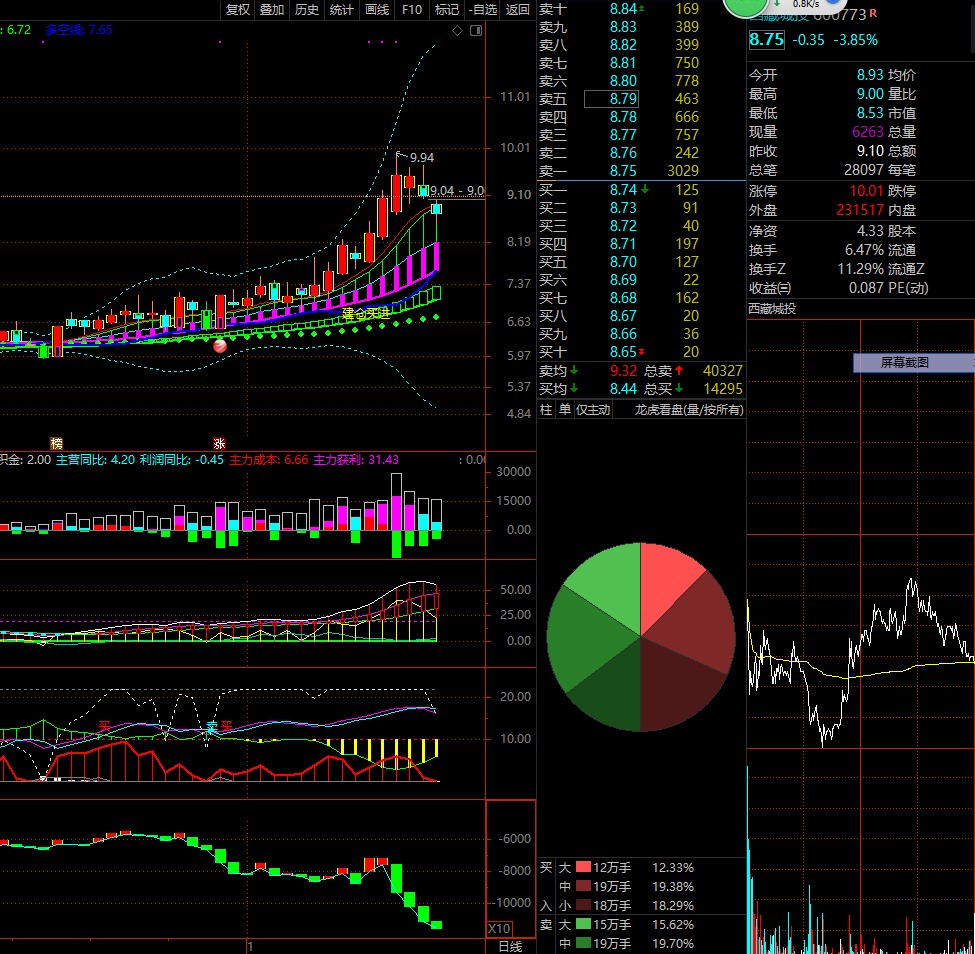Click the 买二 row price 8.73
The height and width of the screenshot is (954, 975).
pos(623,208)
